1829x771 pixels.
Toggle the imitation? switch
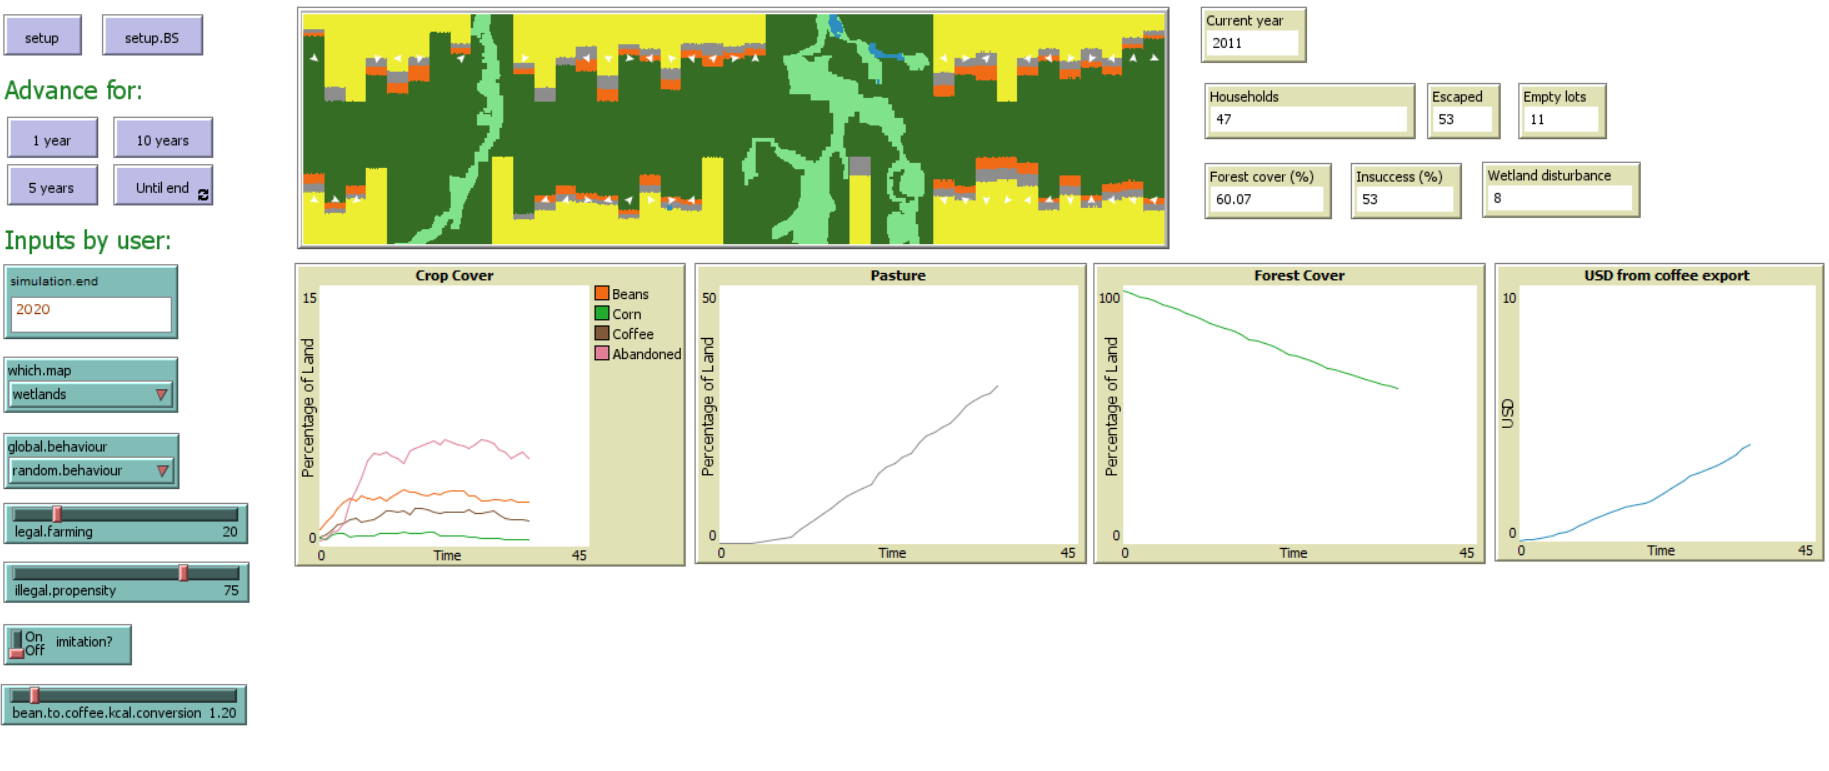(x=17, y=644)
